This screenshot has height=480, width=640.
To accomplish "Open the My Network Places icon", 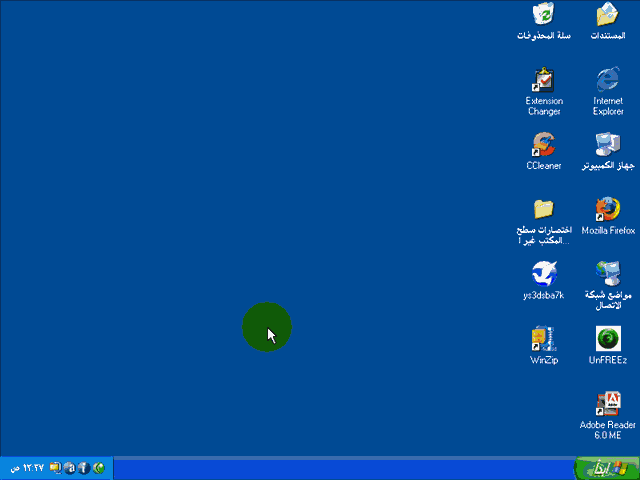I will tap(608, 274).
